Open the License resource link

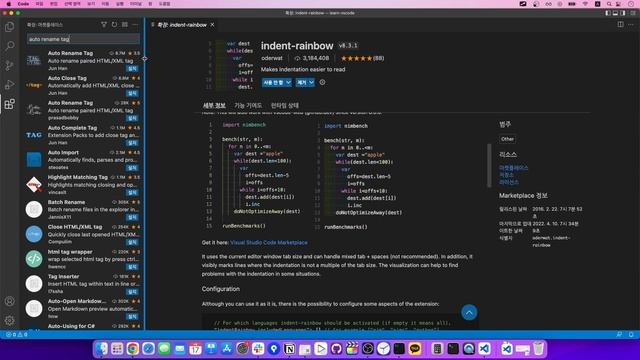click(x=509, y=182)
